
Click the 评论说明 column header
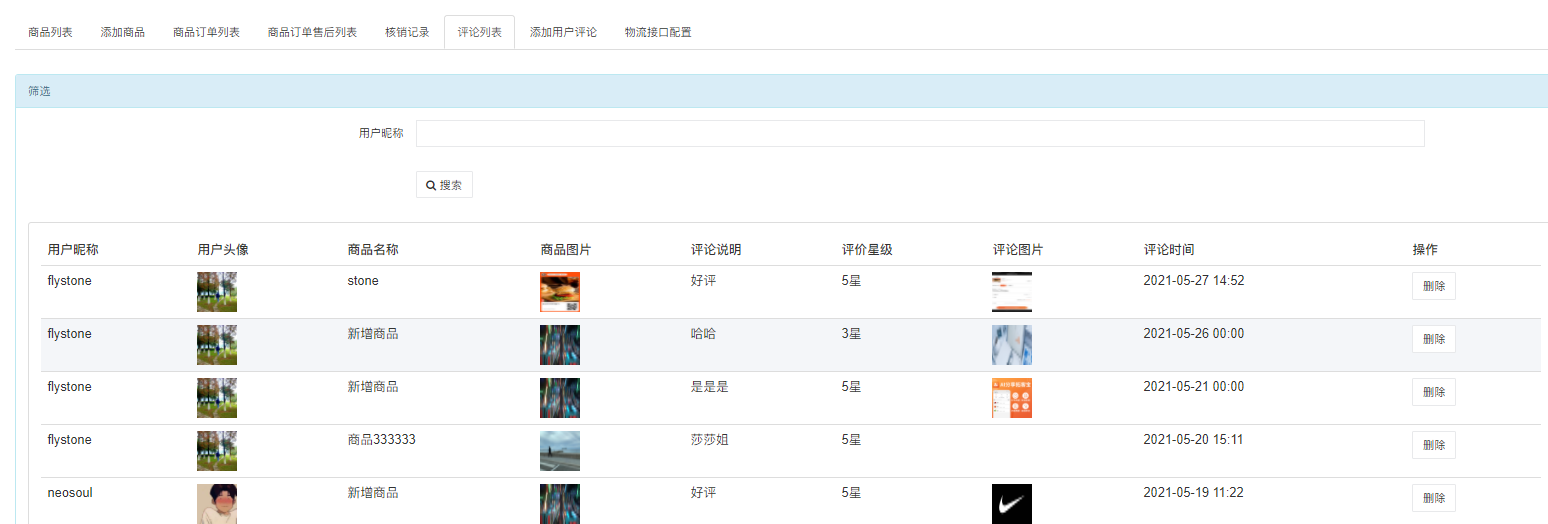(716, 250)
